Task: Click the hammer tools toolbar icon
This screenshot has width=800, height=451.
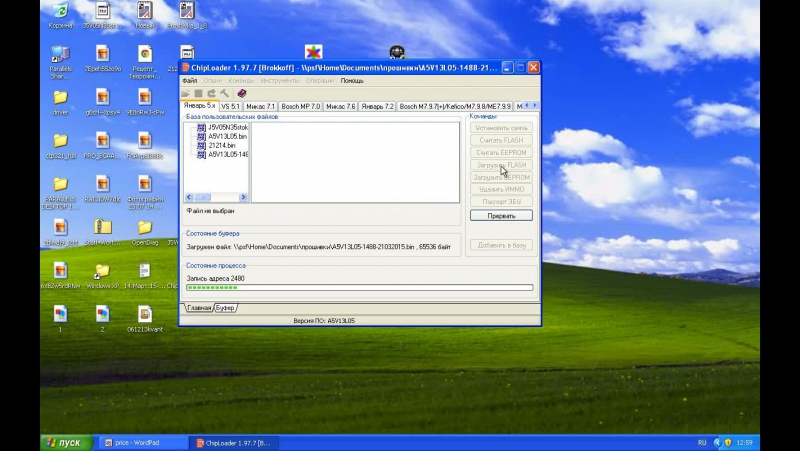Action: pos(224,93)
